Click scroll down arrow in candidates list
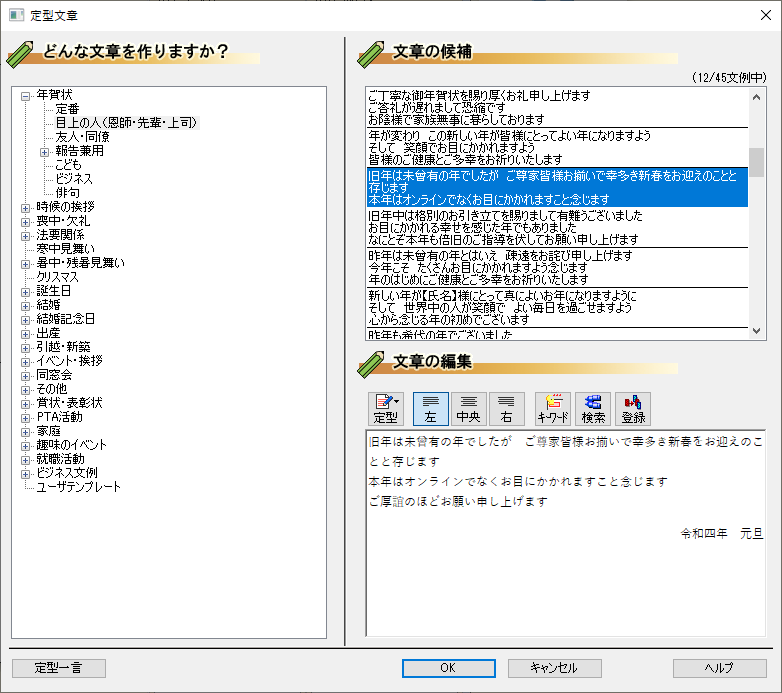The width and height of the screenshot is (782, 693). (x=756, y=331)
